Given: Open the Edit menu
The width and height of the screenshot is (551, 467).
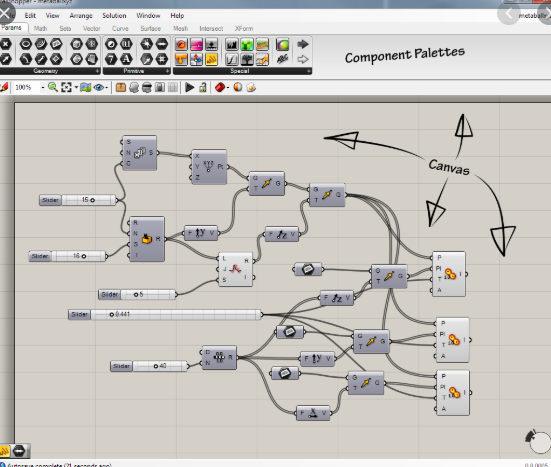Looking at the screenshot, I should click(30, 15).
